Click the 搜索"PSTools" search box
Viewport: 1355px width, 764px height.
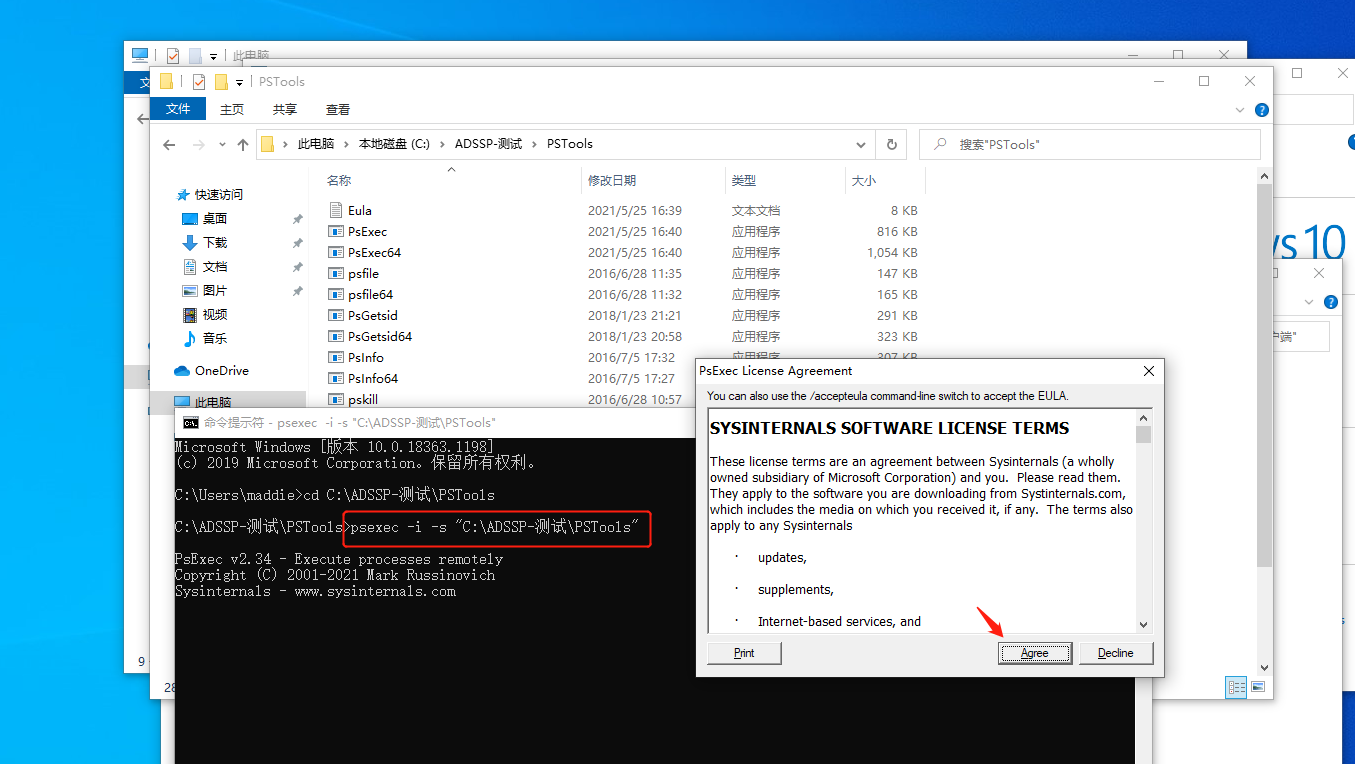point(1089,144)
